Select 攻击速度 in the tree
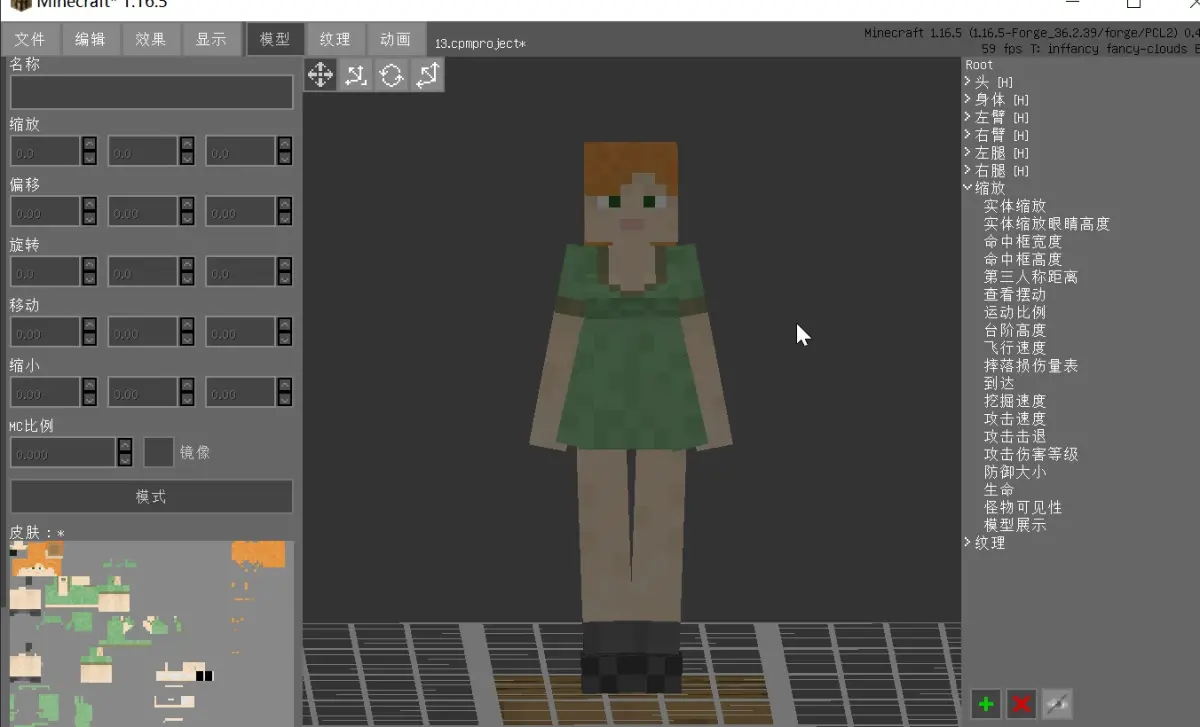The width and height of the screenshot is (1200, 727). (x=1015, y=419)
